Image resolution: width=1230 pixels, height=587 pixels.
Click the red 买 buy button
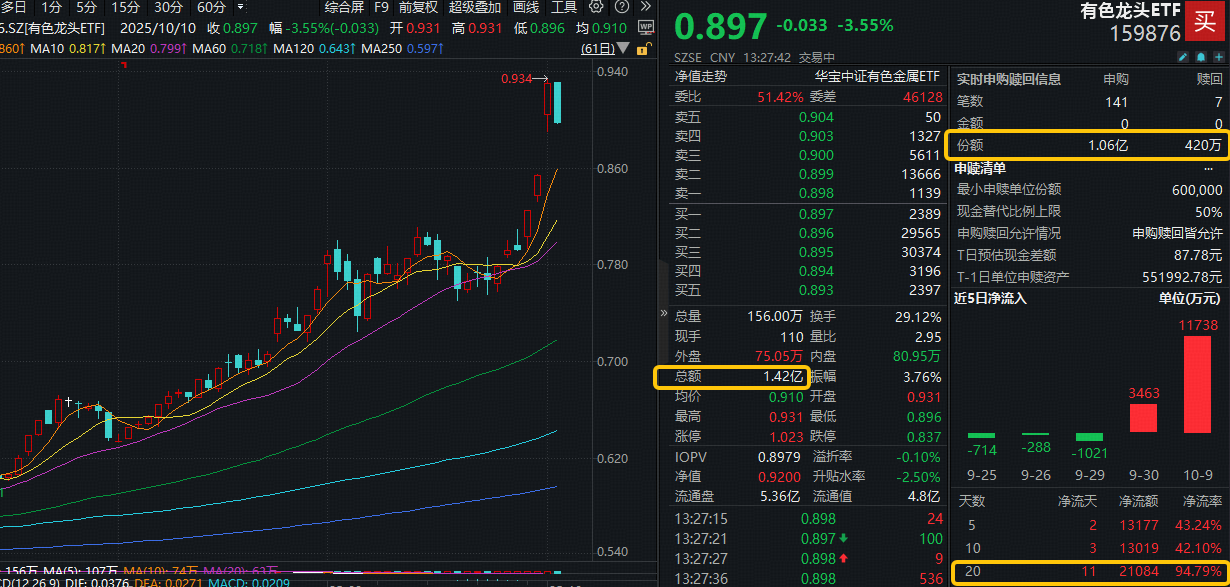point(1206,19)
